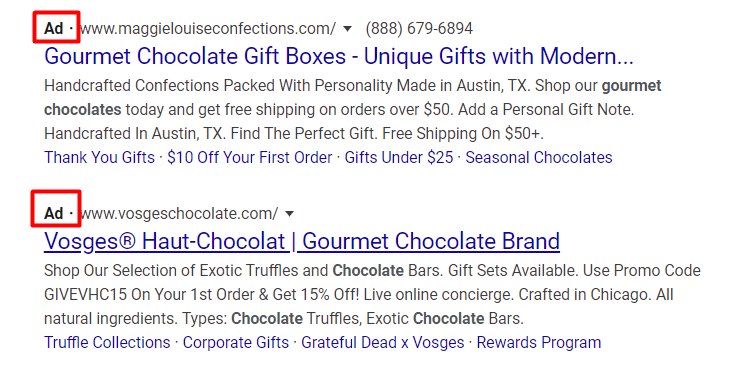Open Vosges Haut-Chocolat Gourmet Chocolate Brand headline
Screen dimensions: 732x370
302,241
